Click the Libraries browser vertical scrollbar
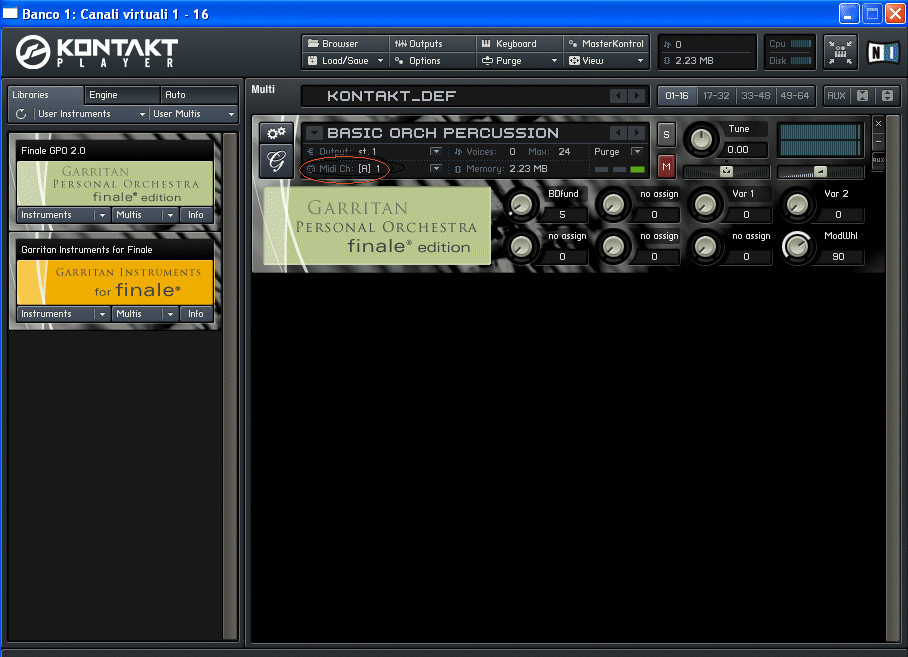This screenshot has width=908, height=657. tap(230, 386)
